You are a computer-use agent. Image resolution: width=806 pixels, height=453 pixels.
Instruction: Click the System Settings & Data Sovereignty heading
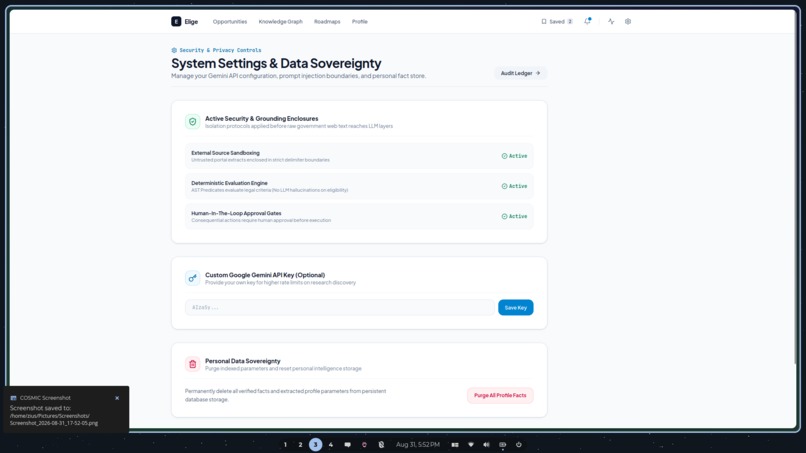[276, 63]
